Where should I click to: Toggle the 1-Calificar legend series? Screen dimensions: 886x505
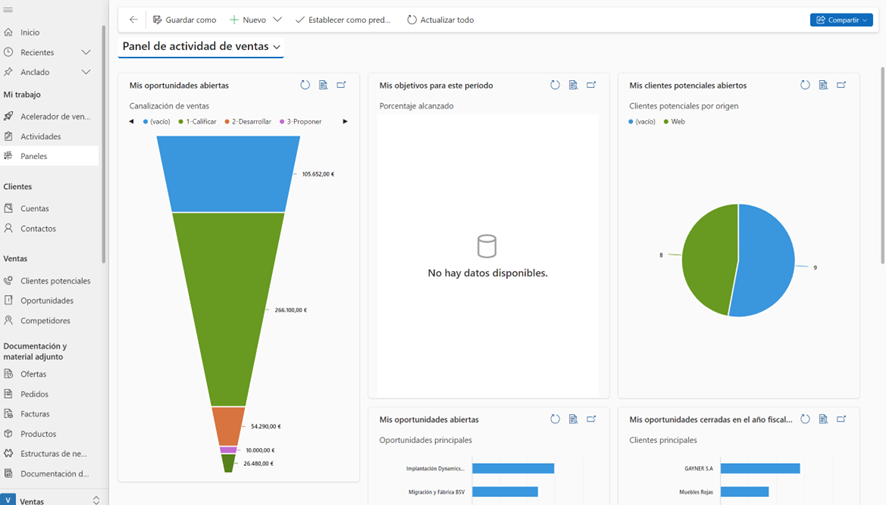[196, 121]
